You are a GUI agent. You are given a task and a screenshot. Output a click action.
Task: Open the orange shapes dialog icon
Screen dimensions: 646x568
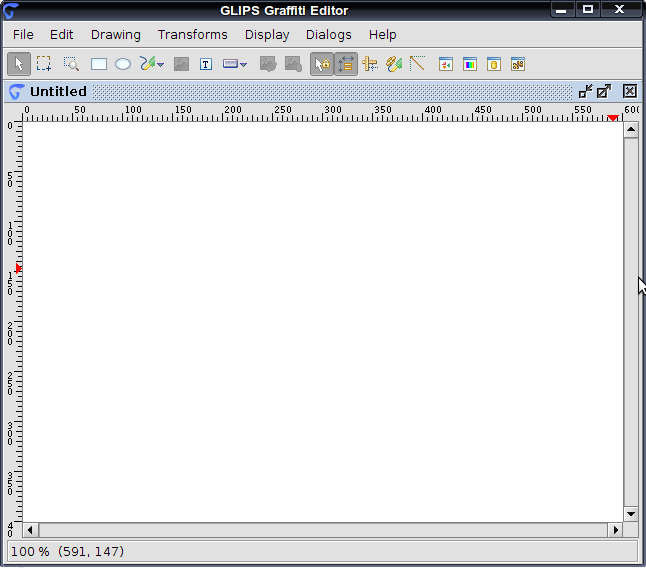click(x=518, y=64)
